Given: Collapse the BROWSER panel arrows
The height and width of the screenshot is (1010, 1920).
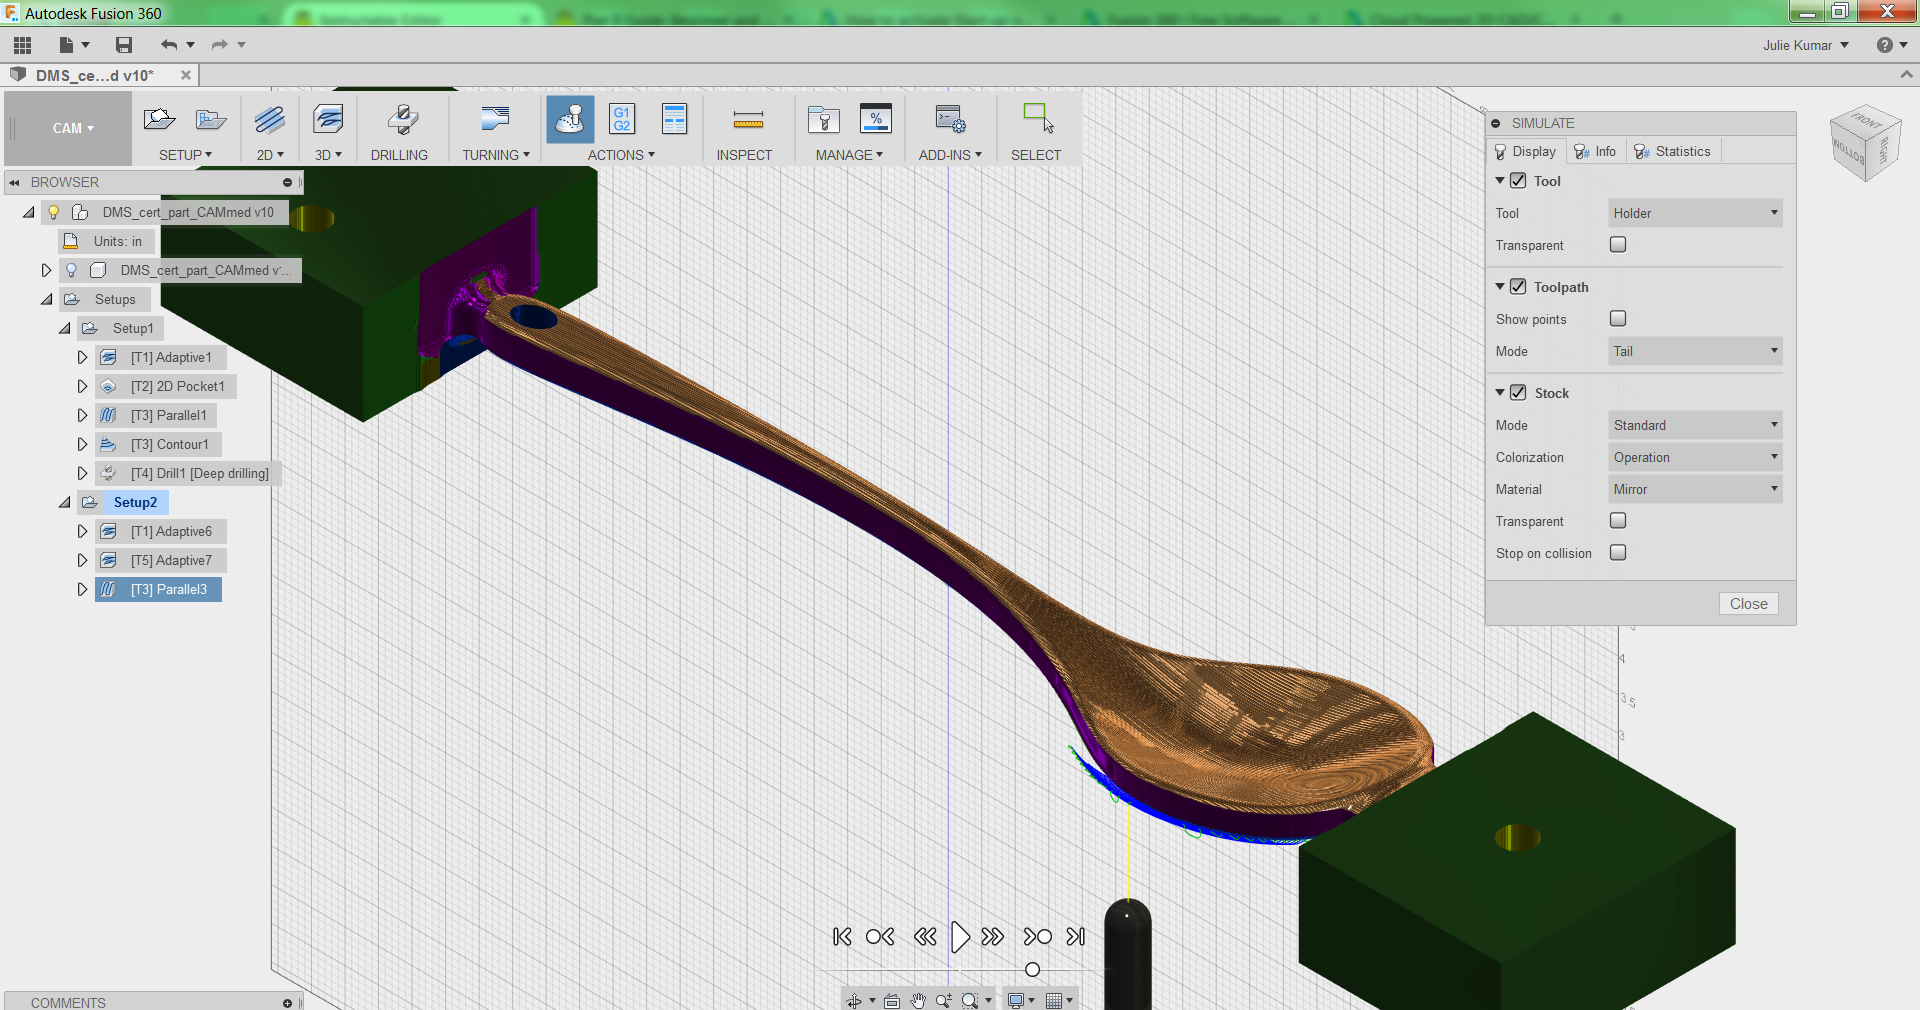Looking at the screenshot, I should click(x=15, y=182).
